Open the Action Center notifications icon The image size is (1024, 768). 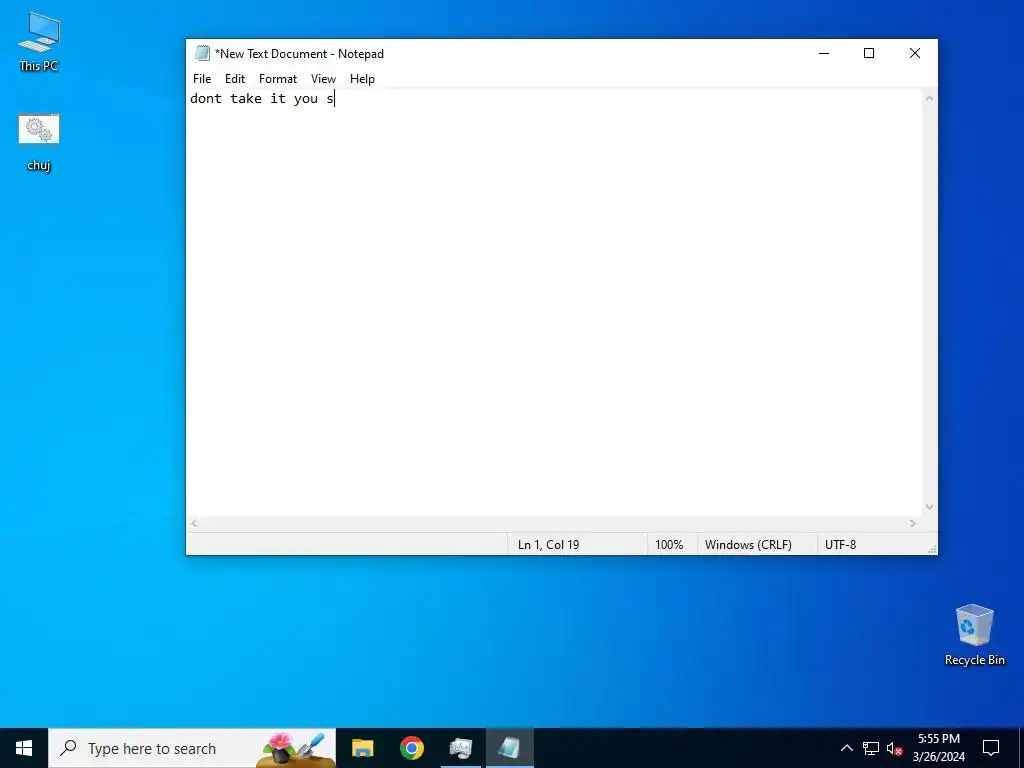(x=991, y=748)
